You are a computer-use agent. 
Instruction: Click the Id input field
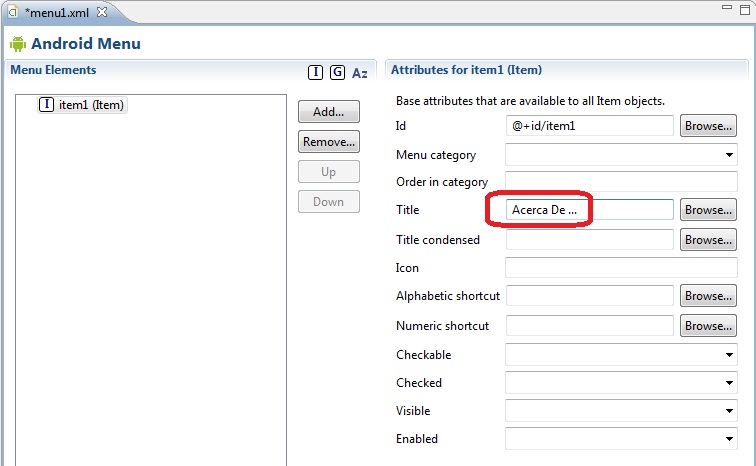tap(590, 126)
